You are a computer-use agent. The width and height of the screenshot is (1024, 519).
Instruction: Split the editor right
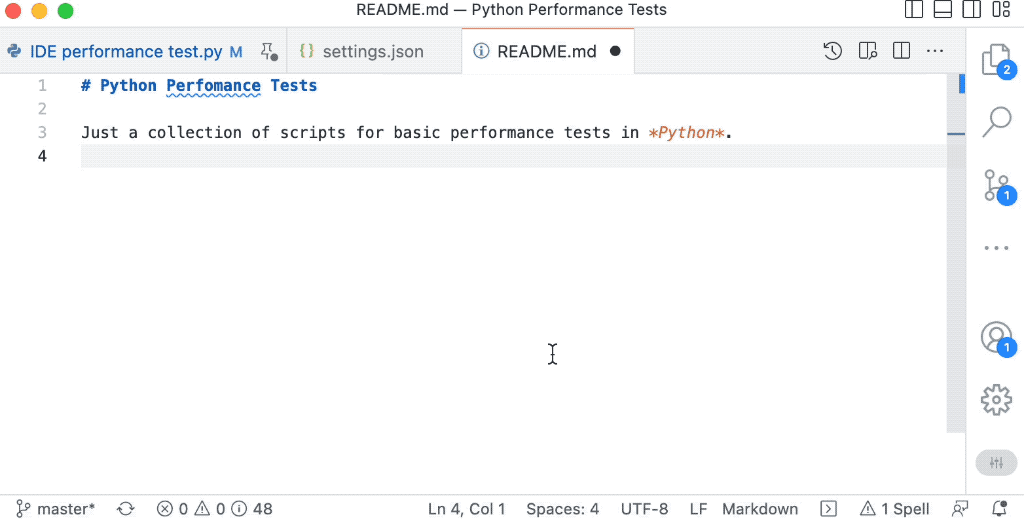(x=901, y=51)
